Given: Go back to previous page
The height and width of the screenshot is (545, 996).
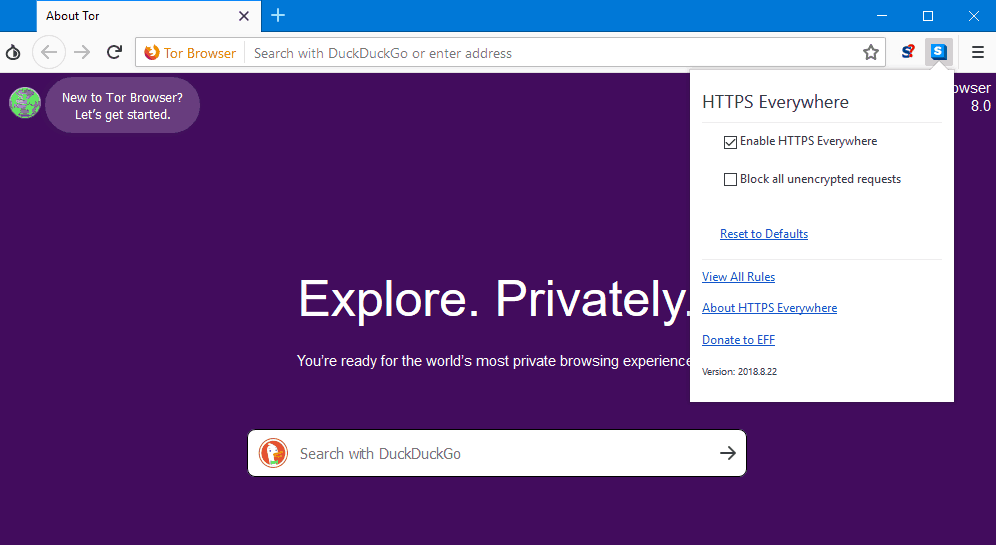Looking at the screenshot, I should tap(49, 52).
